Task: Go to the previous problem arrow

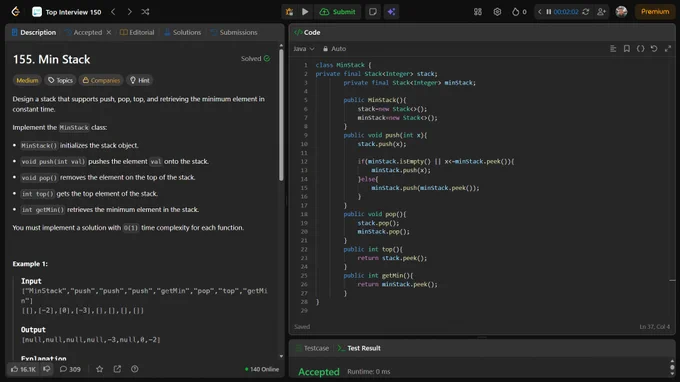Action: coord(113,12)
